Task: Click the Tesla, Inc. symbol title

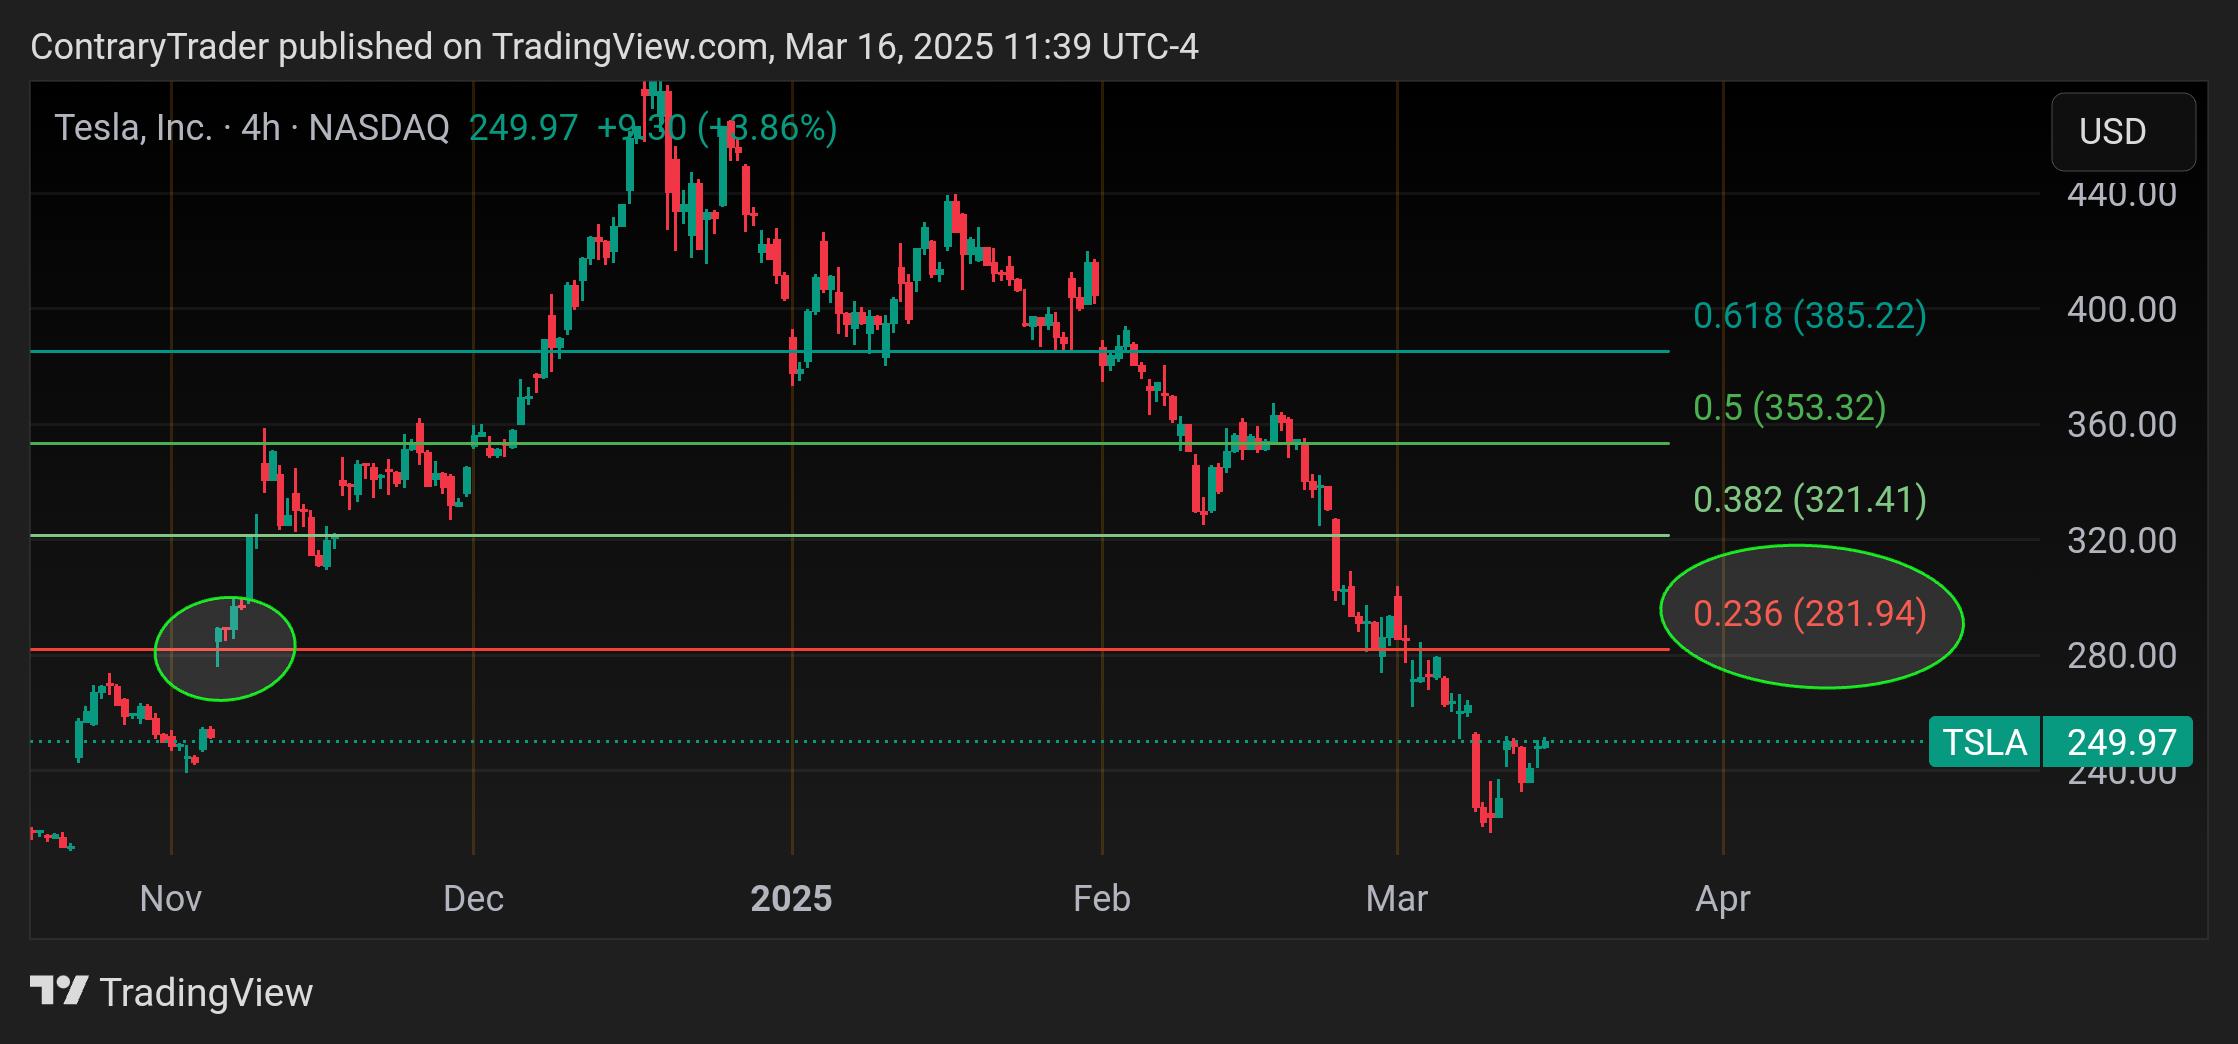Action: point(133,128)
